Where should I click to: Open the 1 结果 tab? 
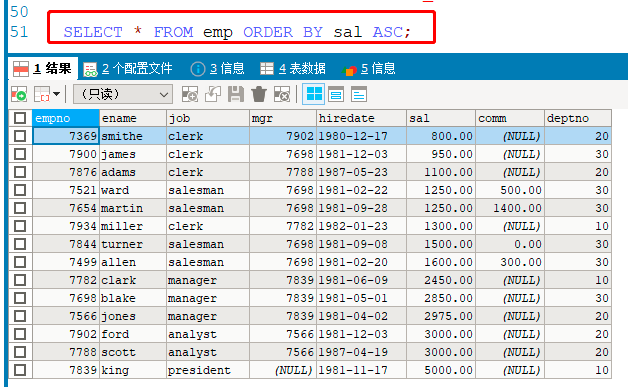point(42,69)
